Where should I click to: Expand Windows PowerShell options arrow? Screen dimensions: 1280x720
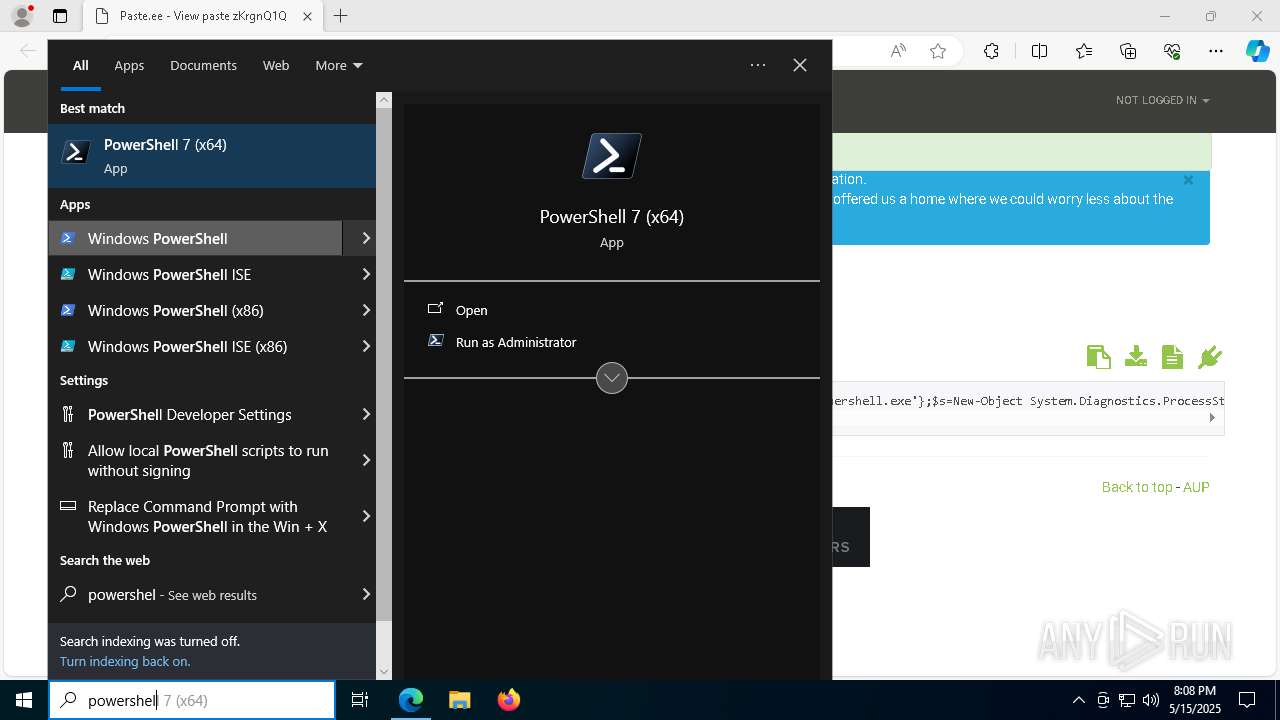pos(366,238)
